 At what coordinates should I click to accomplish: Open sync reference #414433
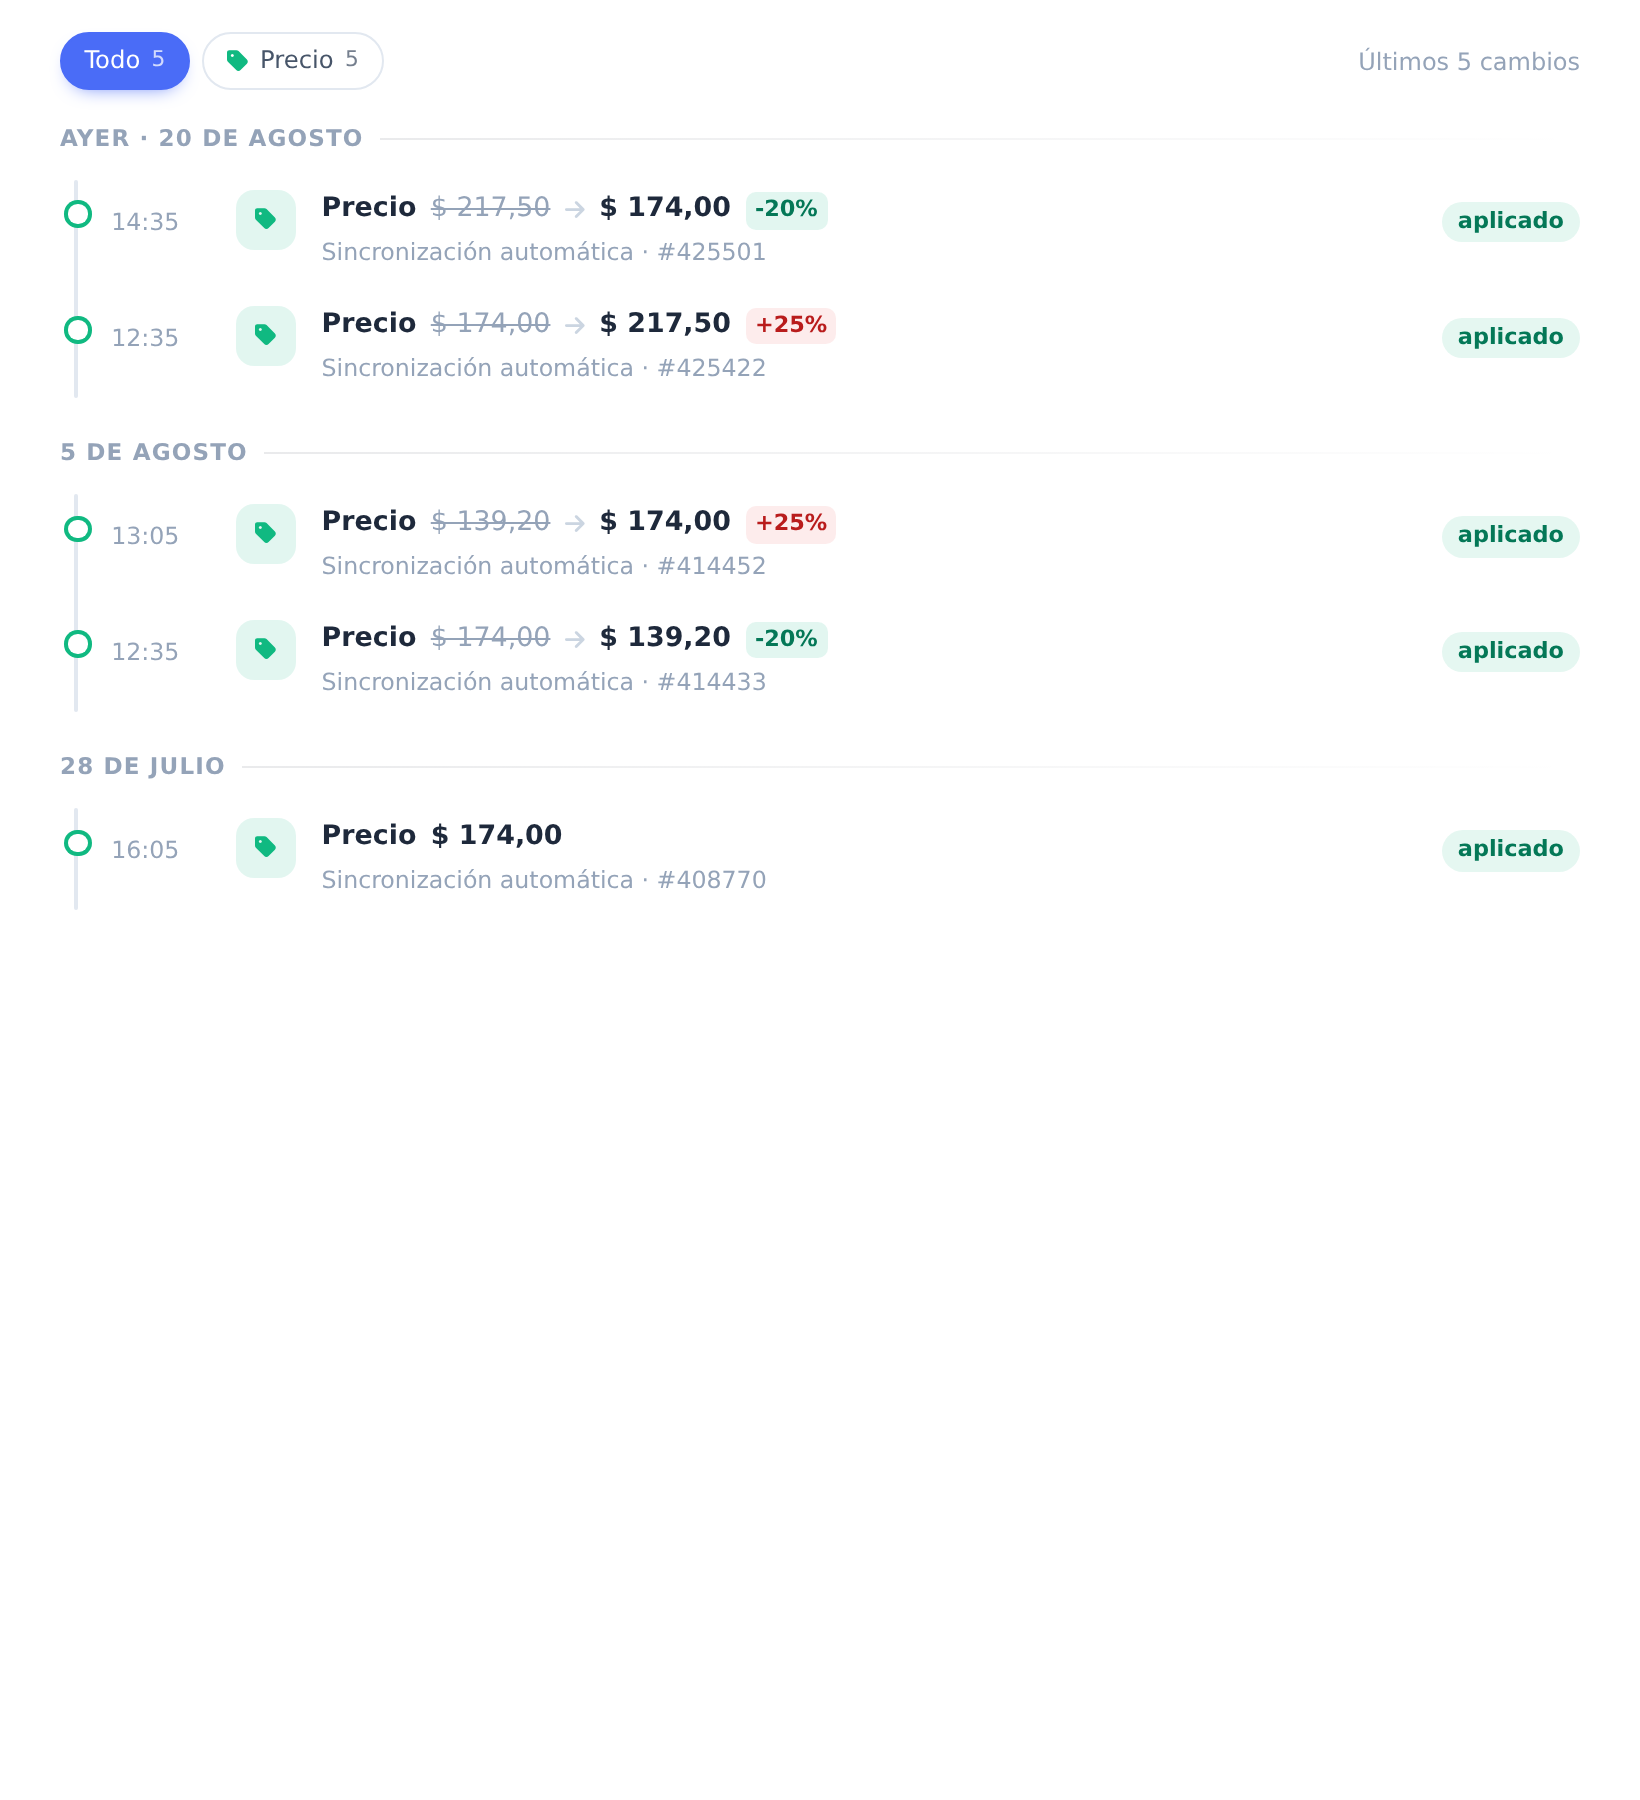coord(711,683)
